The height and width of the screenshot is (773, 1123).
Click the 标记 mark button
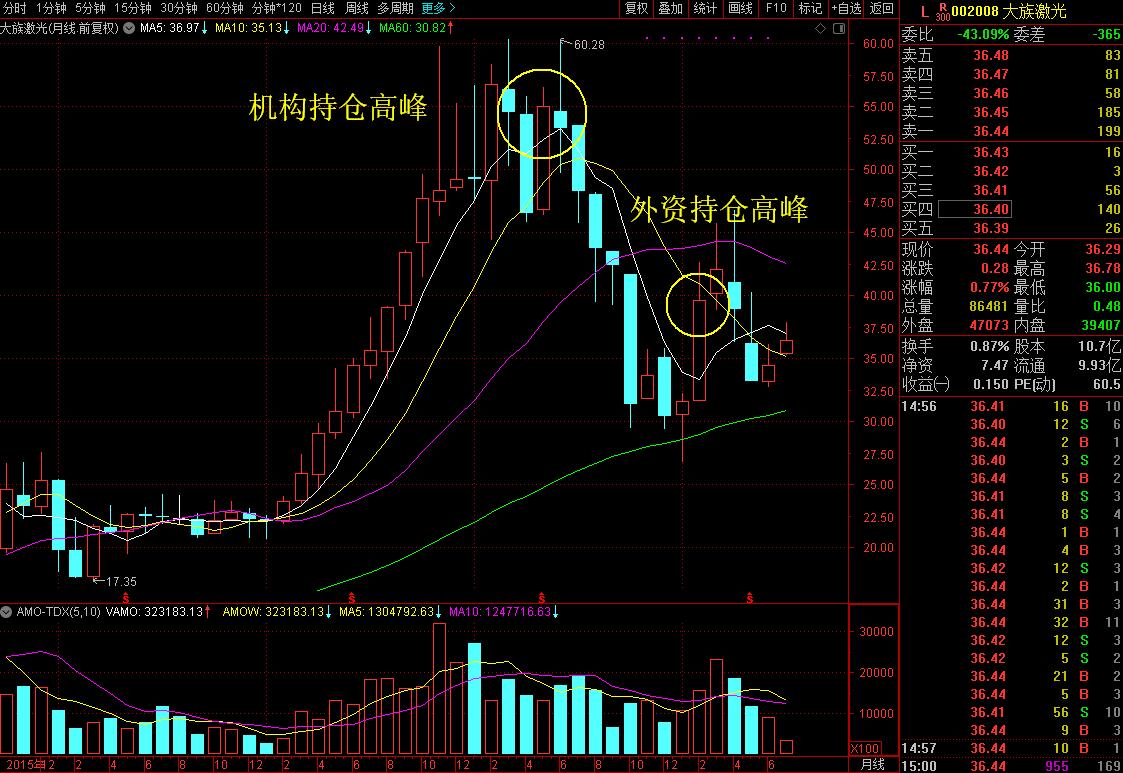click(810, 9)
